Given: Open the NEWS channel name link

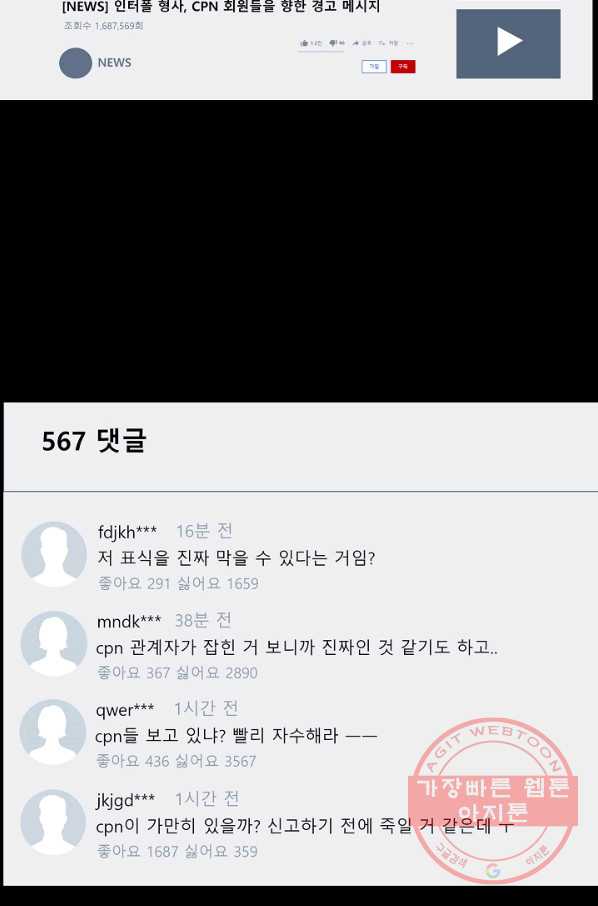Looking at the screenshot, I should 114,62.
